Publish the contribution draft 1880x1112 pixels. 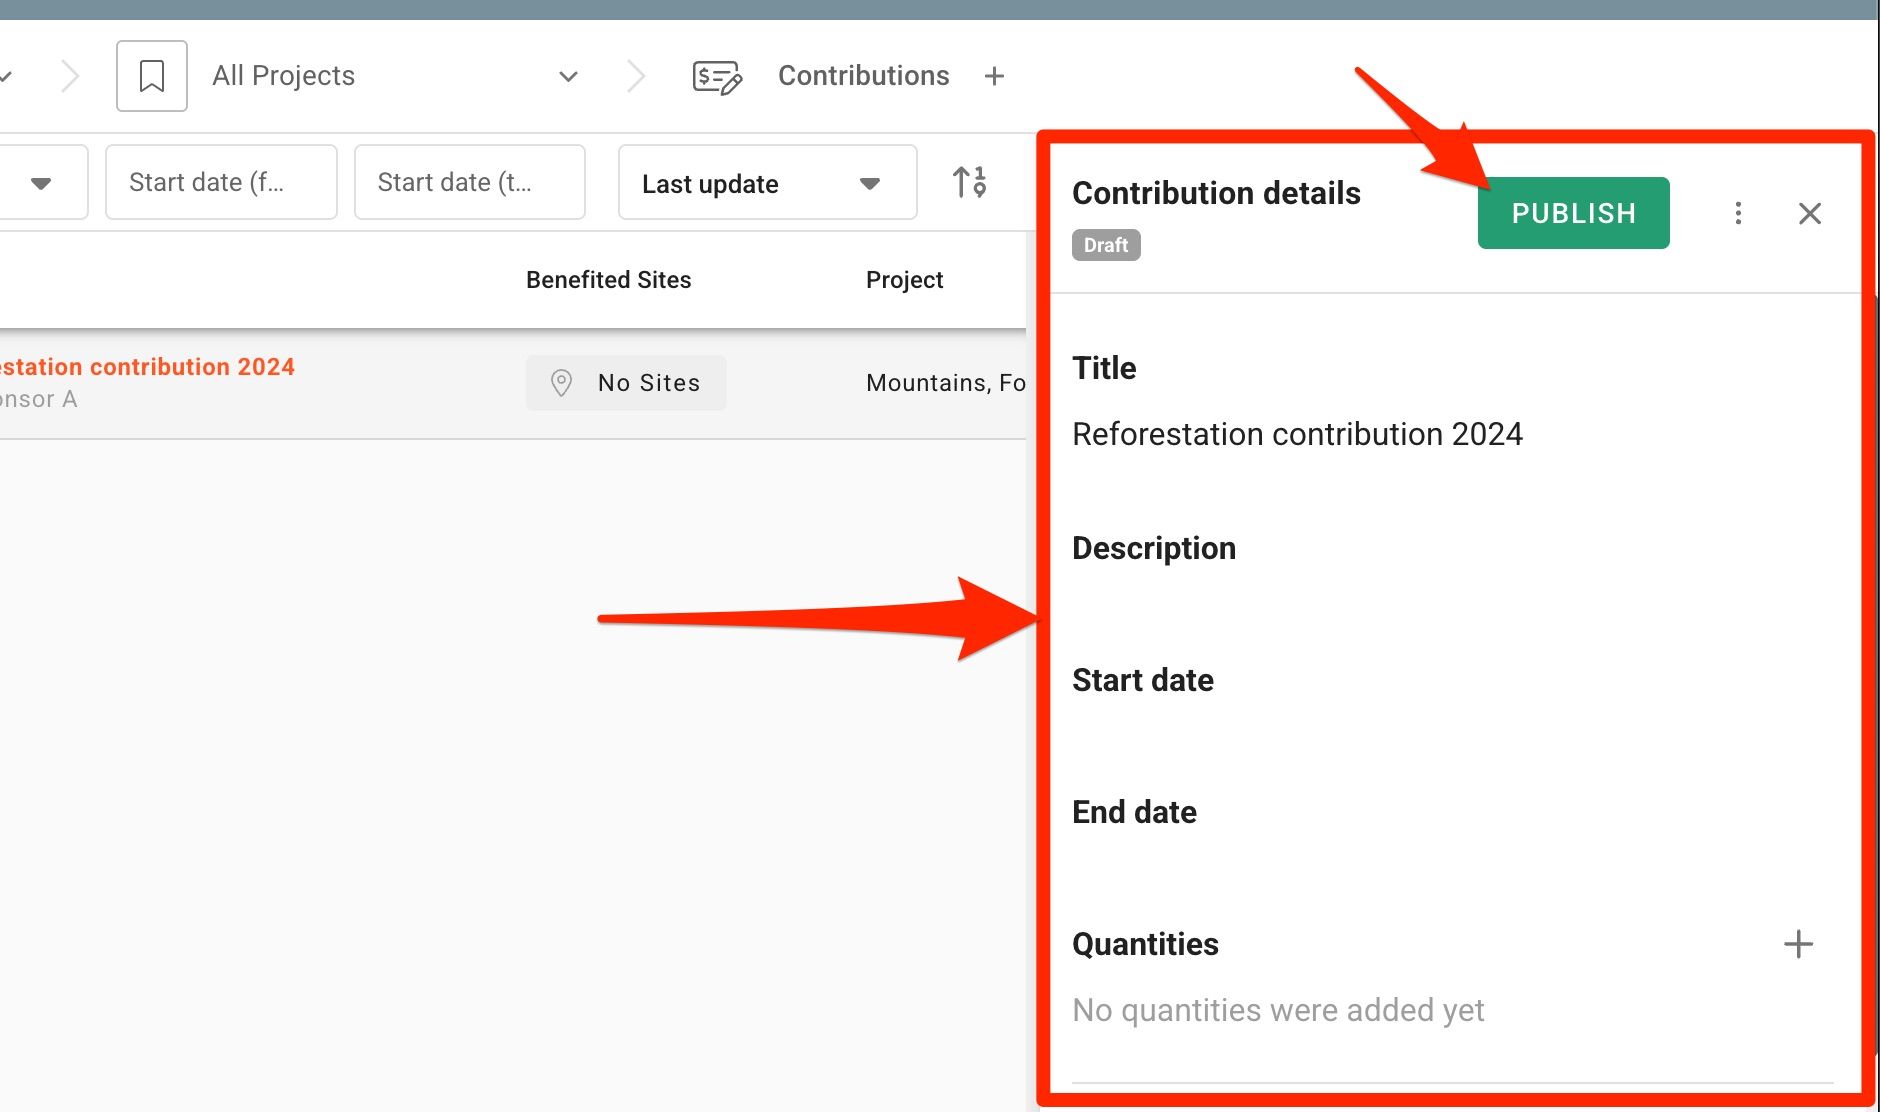click(1573, 213)
